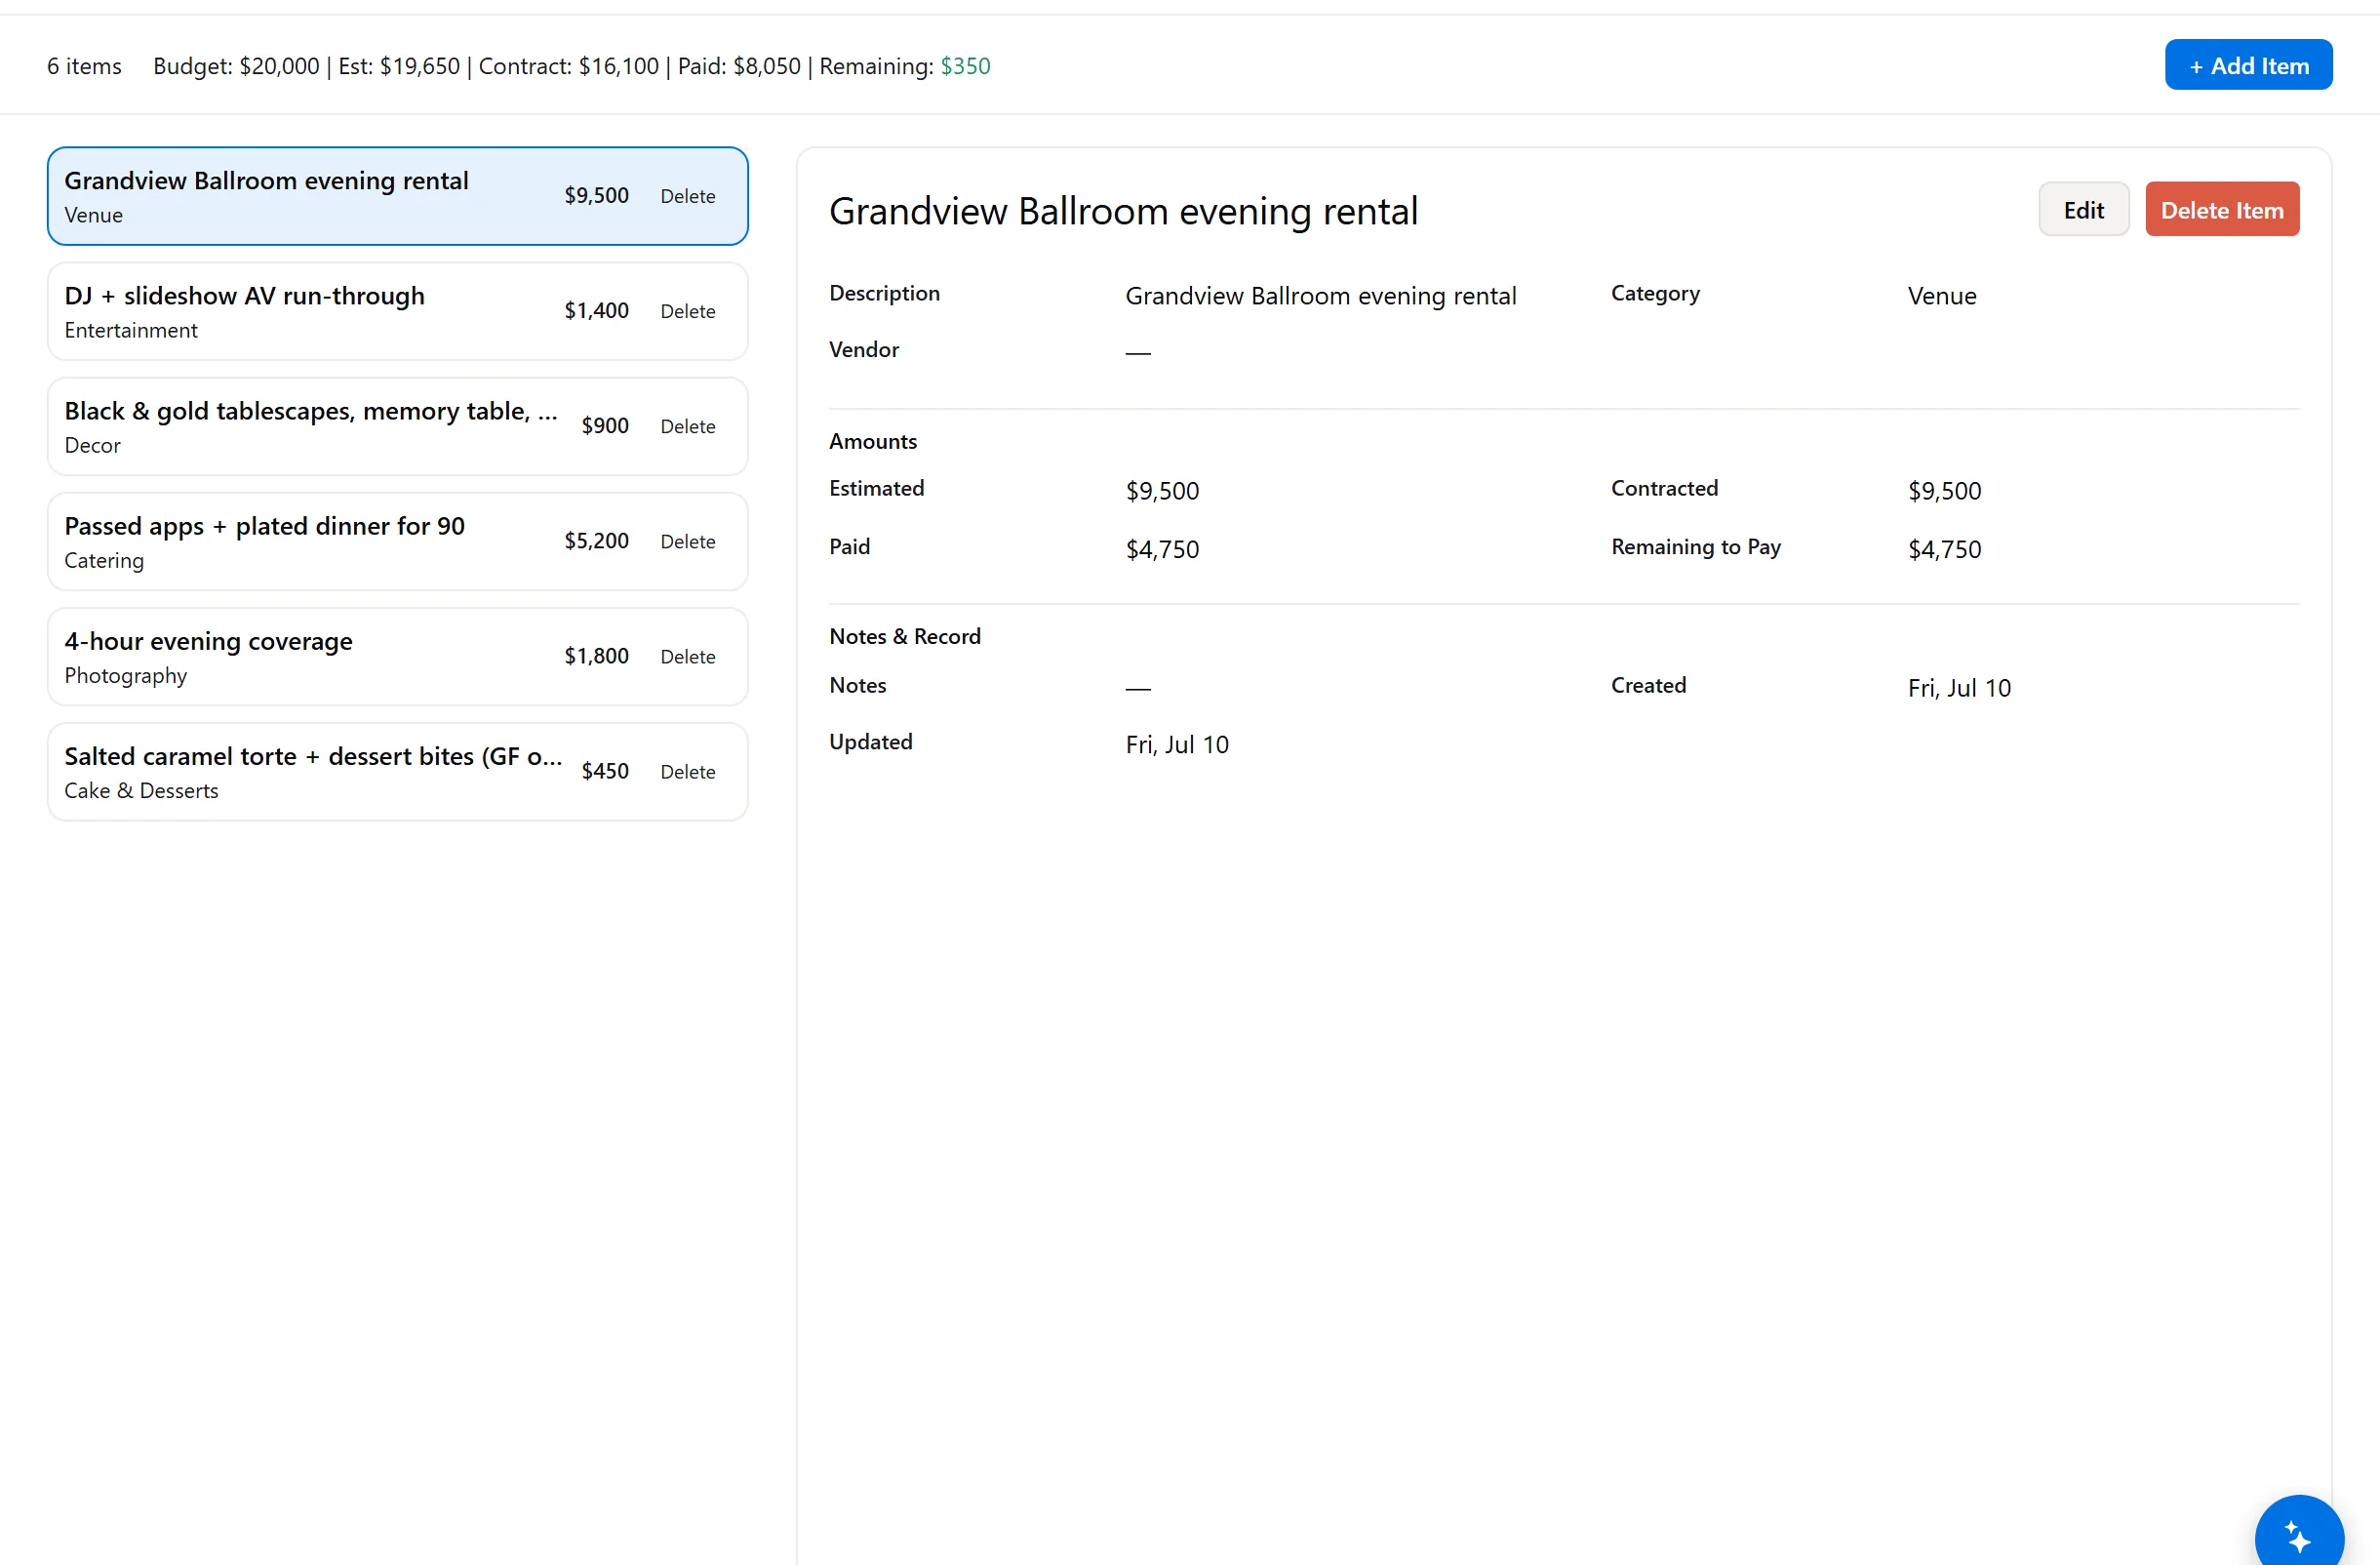
Task: Click the 6 items count
Action: pyautogui.click(x=84, y=66)
